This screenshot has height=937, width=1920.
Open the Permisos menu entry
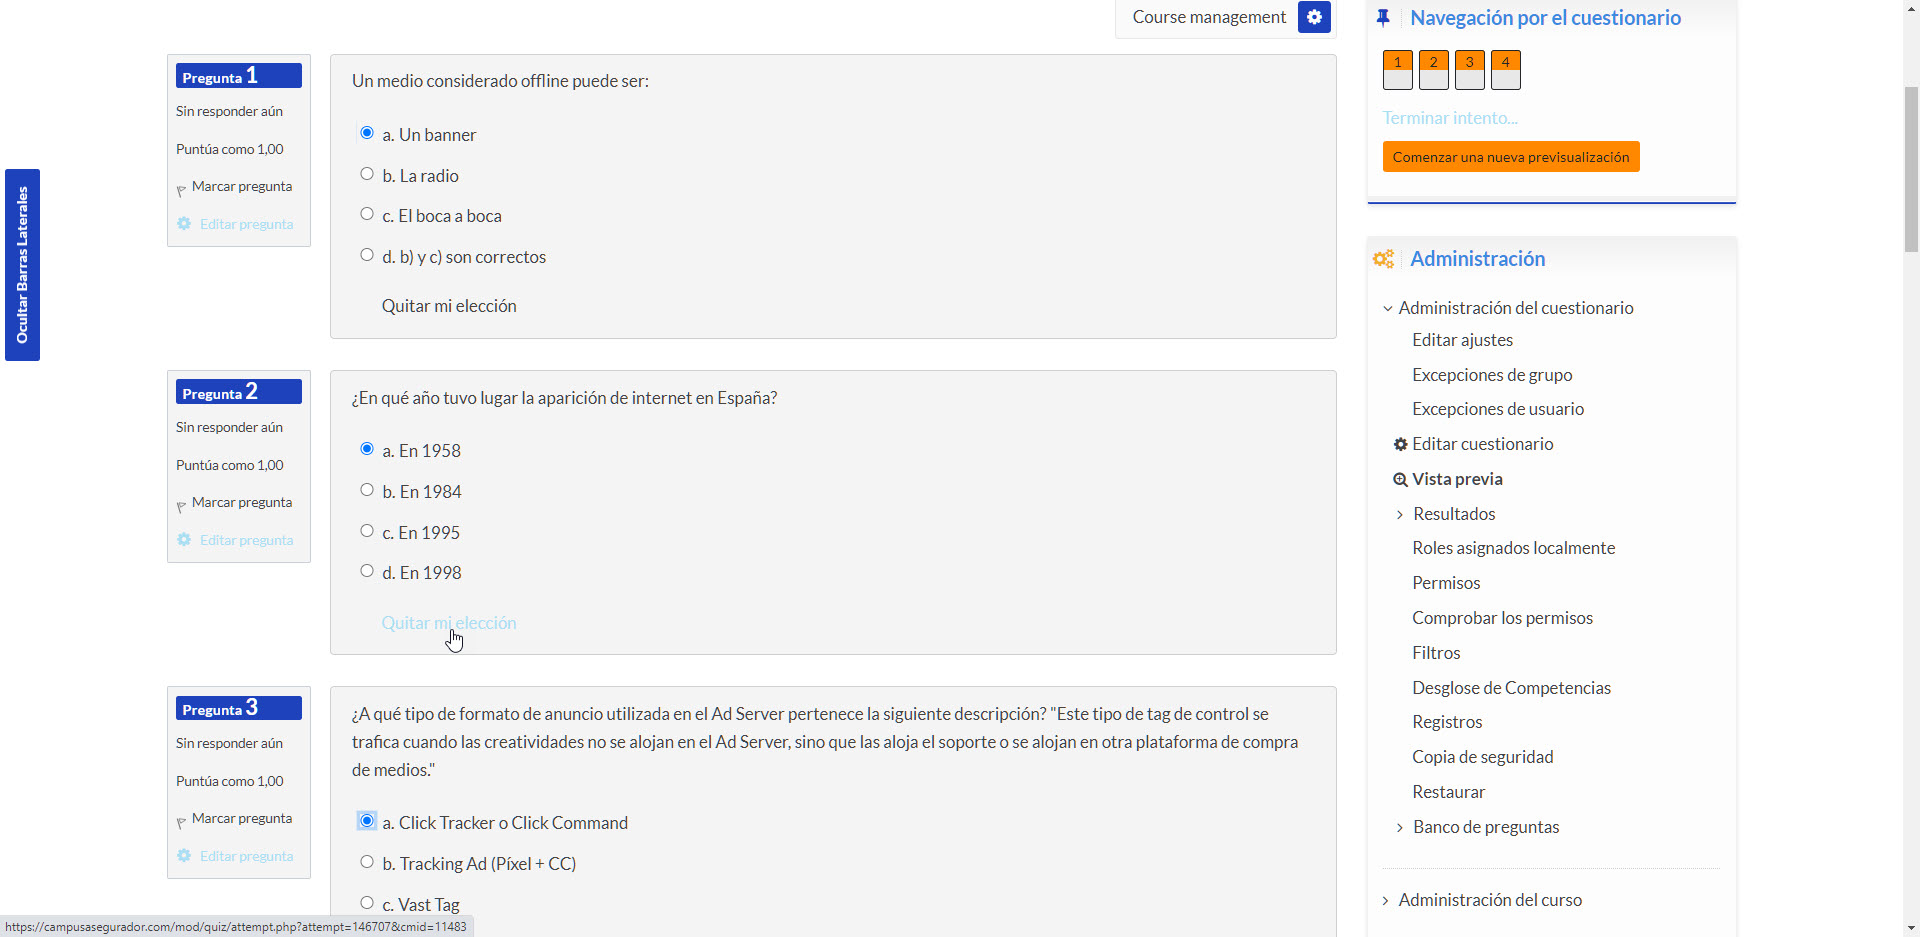1446,583
